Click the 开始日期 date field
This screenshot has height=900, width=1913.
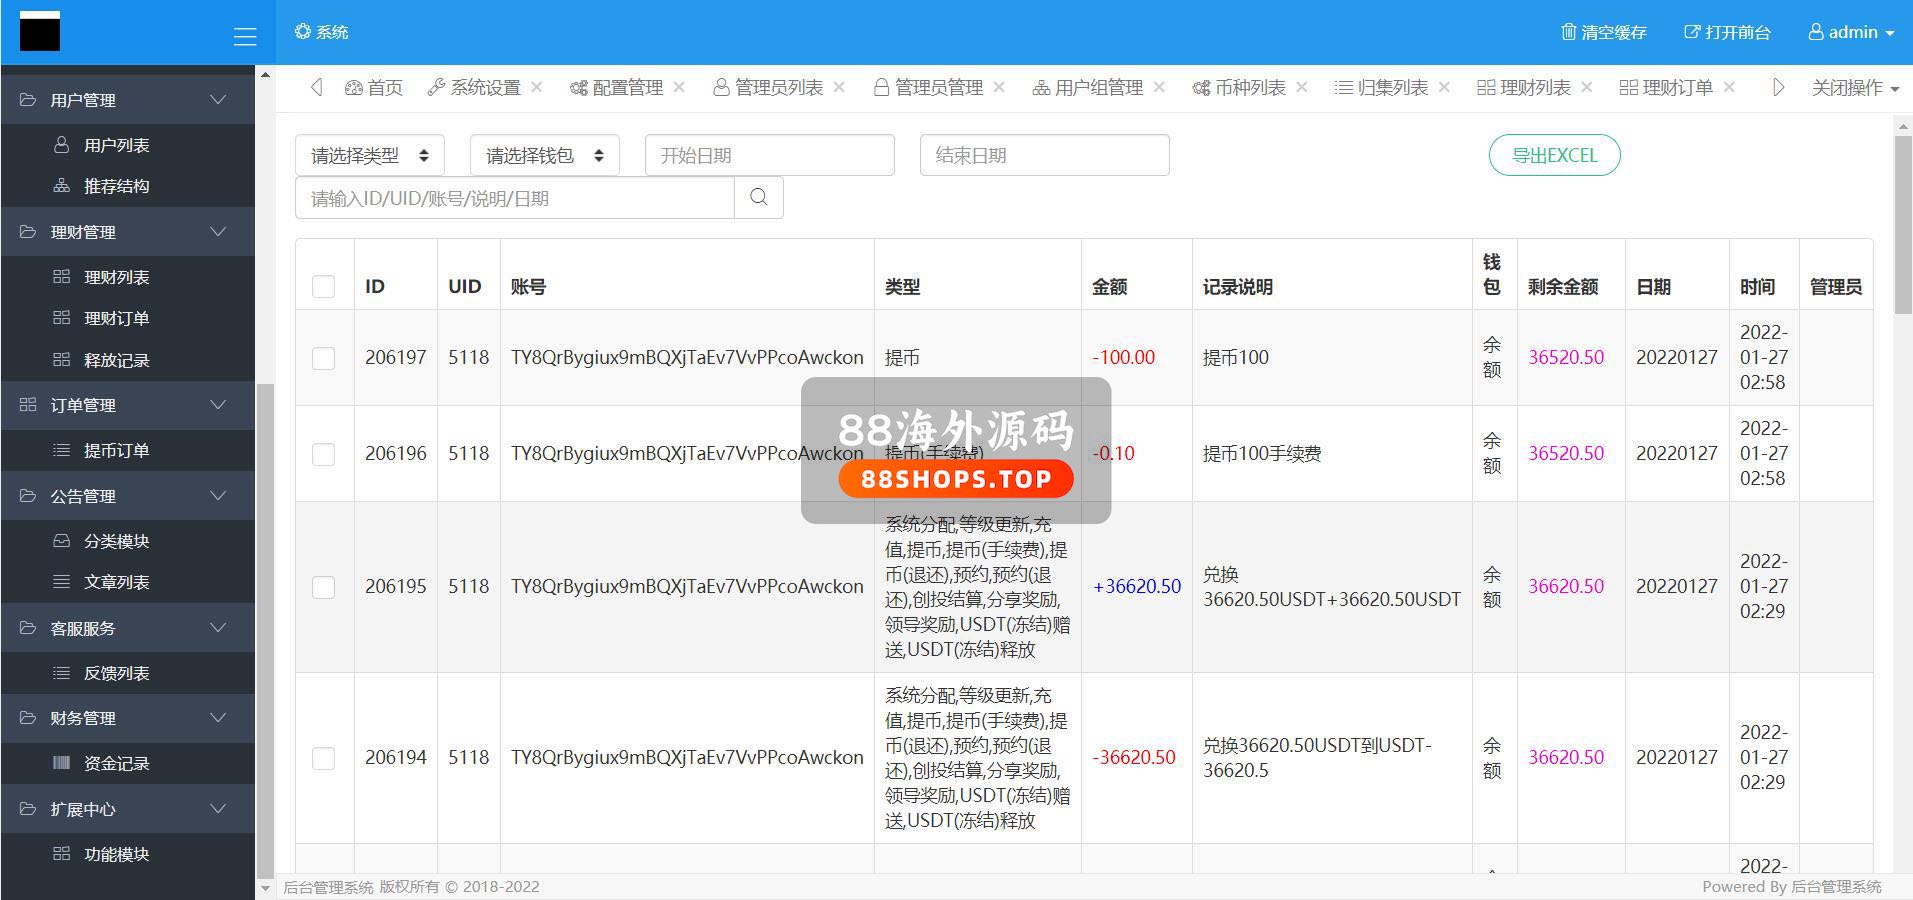tap(769, 155)
